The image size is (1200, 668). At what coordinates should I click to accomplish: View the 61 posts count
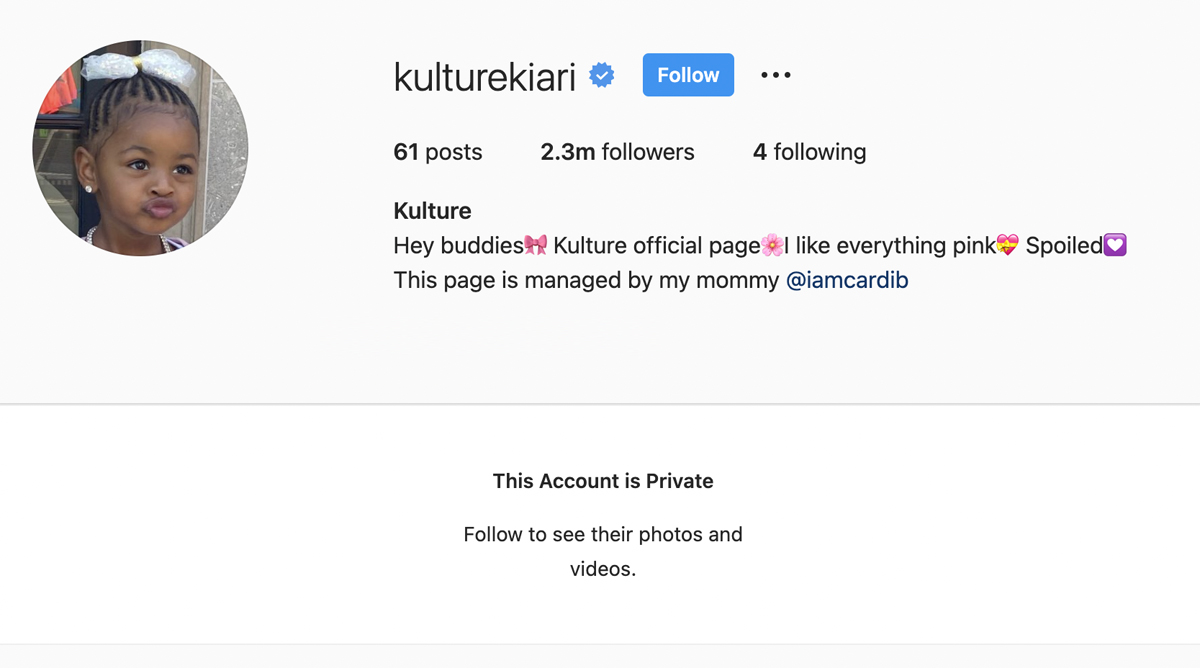438,152
